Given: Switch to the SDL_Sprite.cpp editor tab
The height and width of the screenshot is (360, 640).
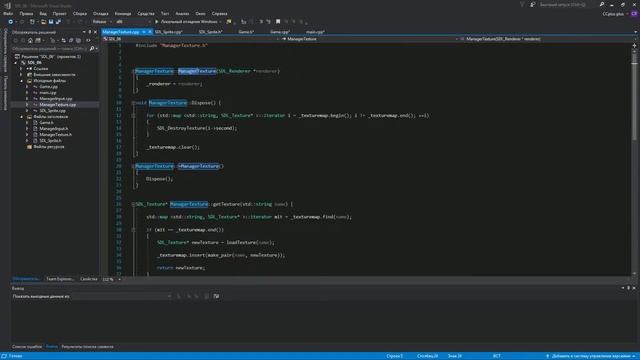Looking at the screenshot, I should pos(169,32).
